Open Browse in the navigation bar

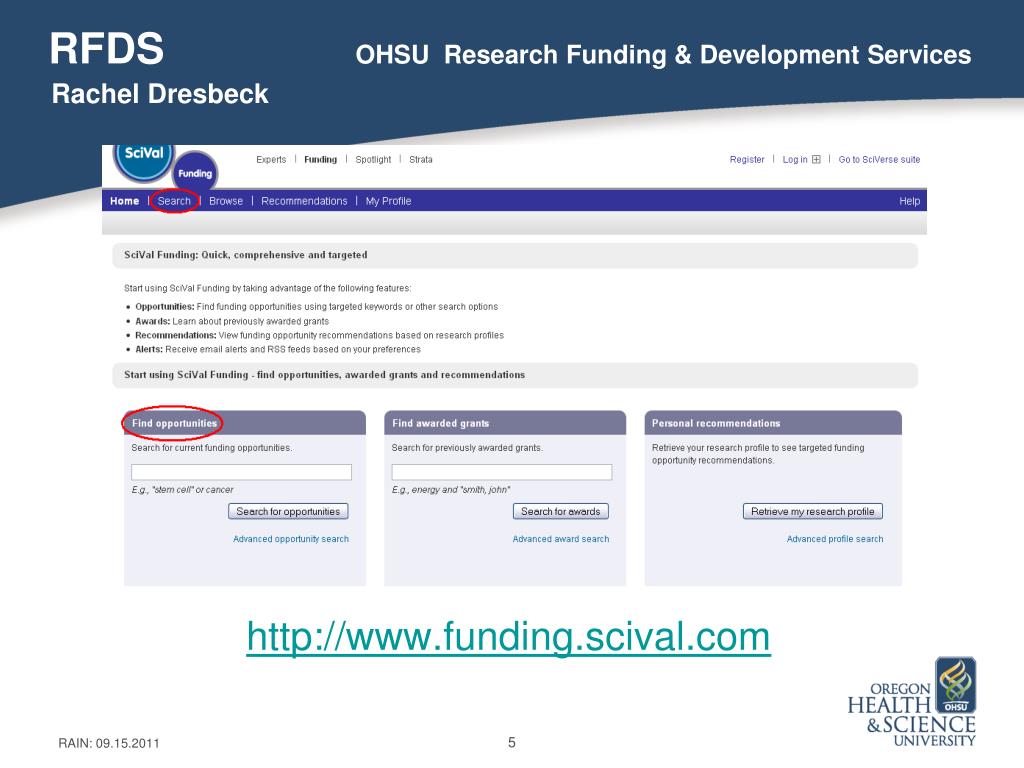tap(226, 201)
